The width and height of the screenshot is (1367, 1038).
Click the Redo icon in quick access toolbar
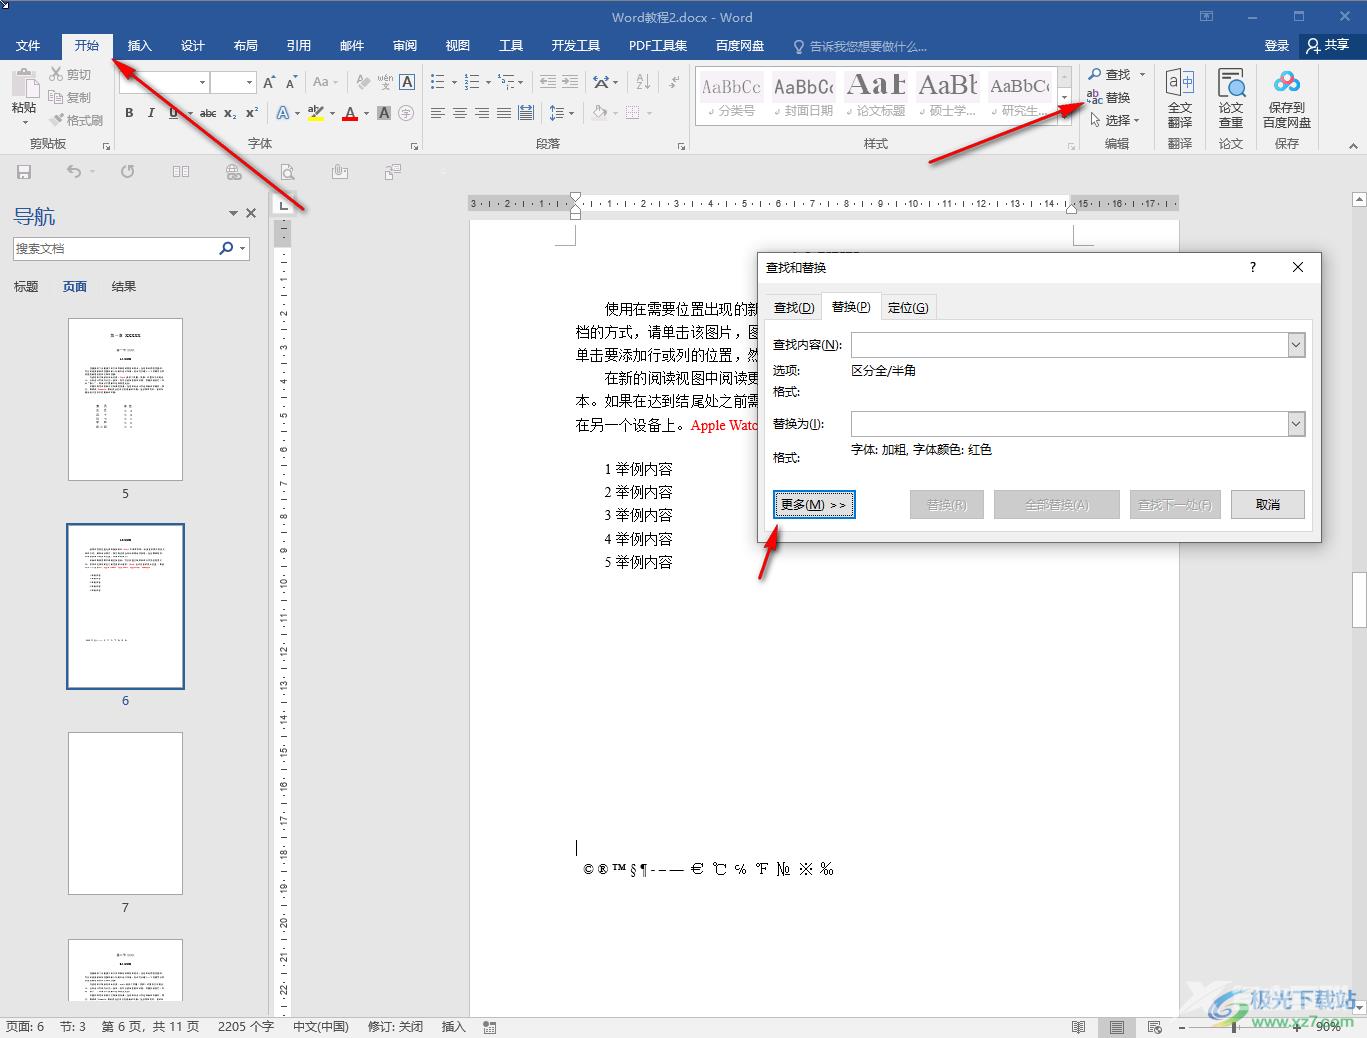point(128,172)
